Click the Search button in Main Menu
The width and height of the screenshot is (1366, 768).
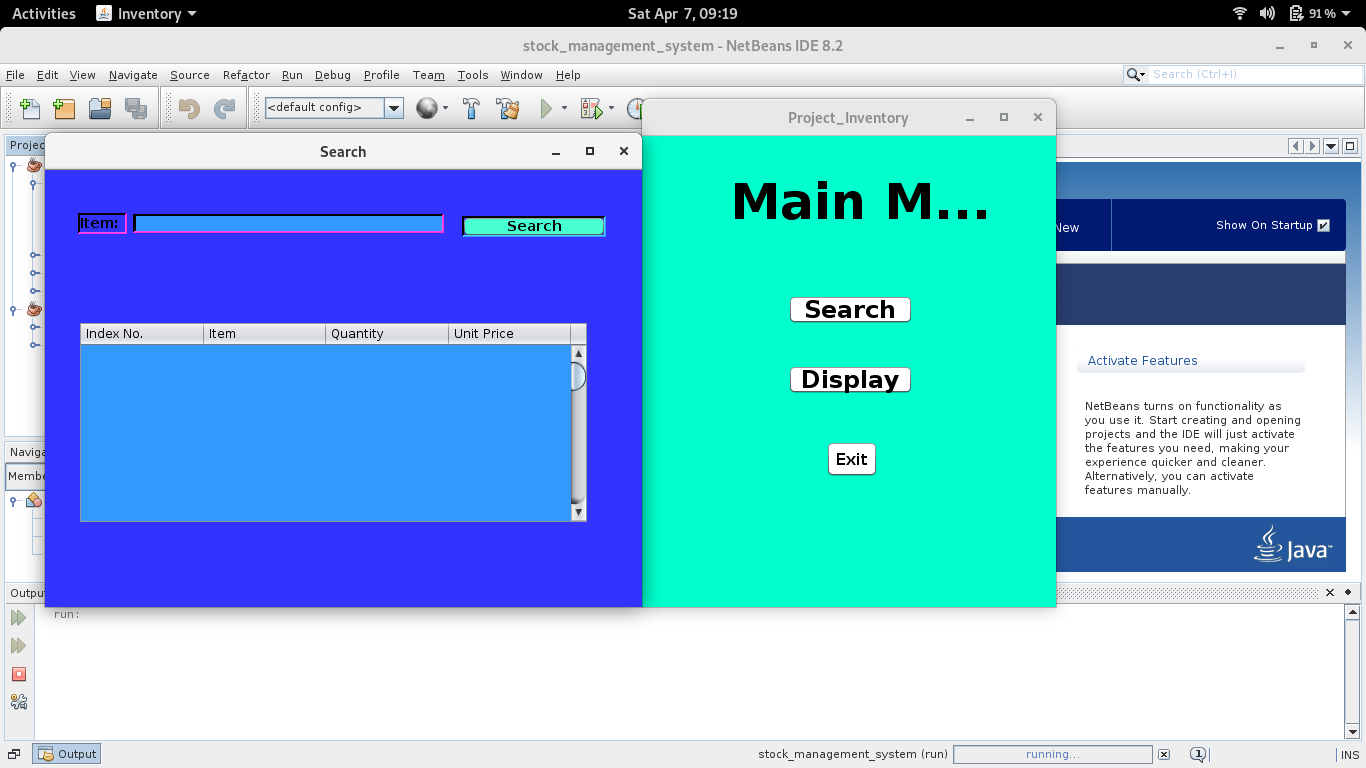[x=850, y=310]
